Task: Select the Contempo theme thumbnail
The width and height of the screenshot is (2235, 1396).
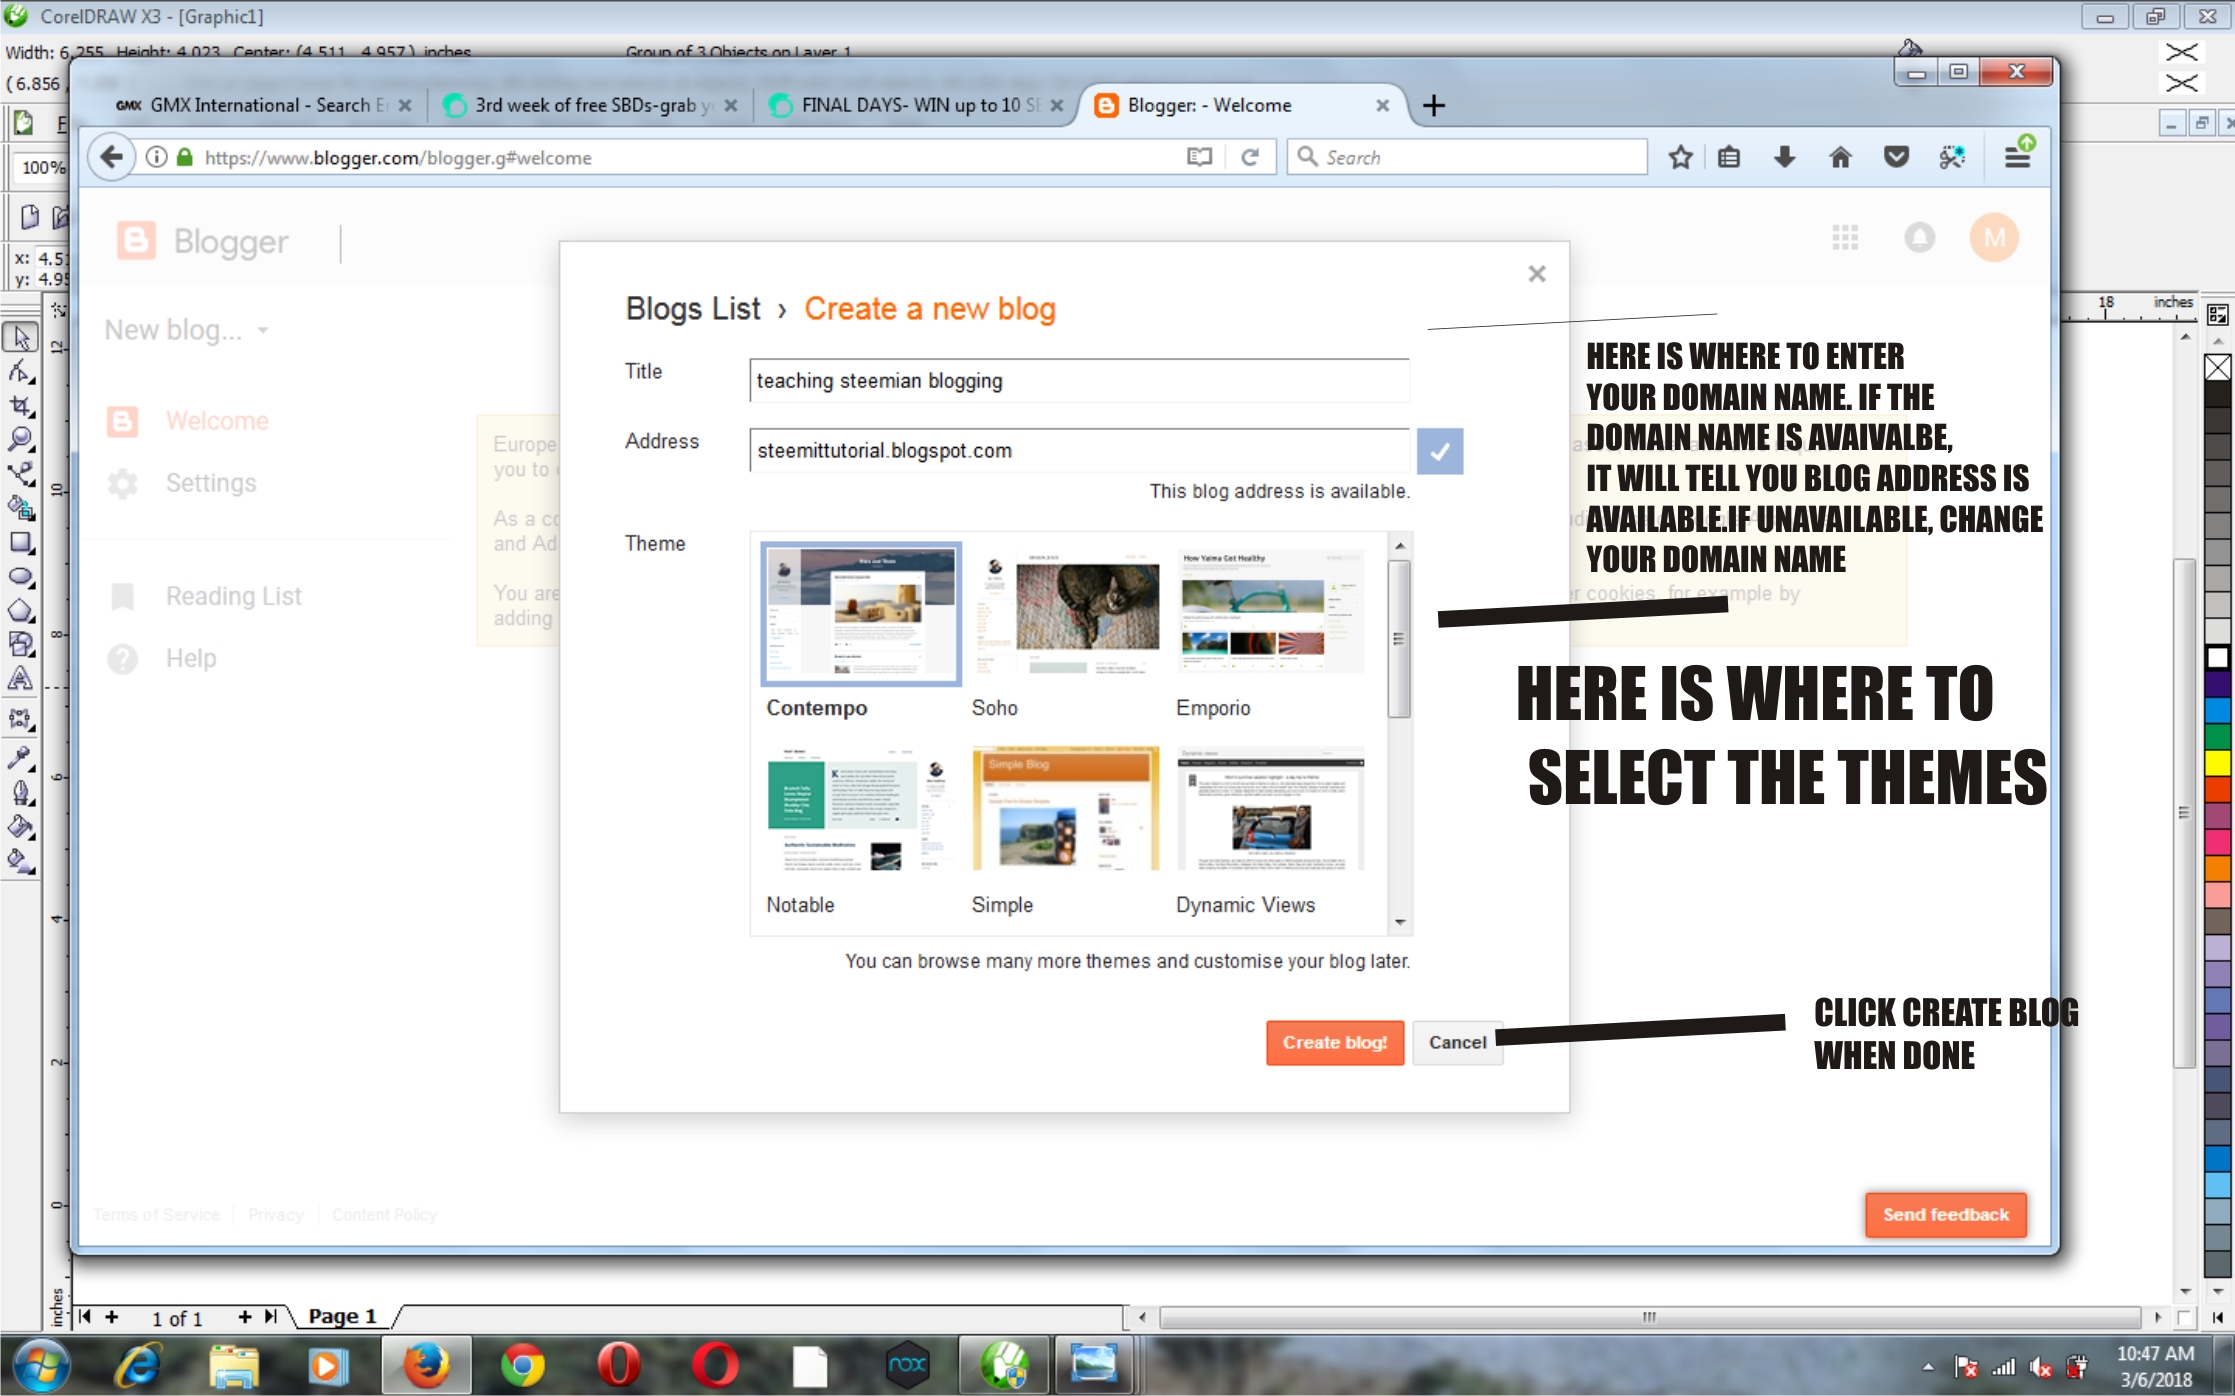Action: click(x=860, y=614)
